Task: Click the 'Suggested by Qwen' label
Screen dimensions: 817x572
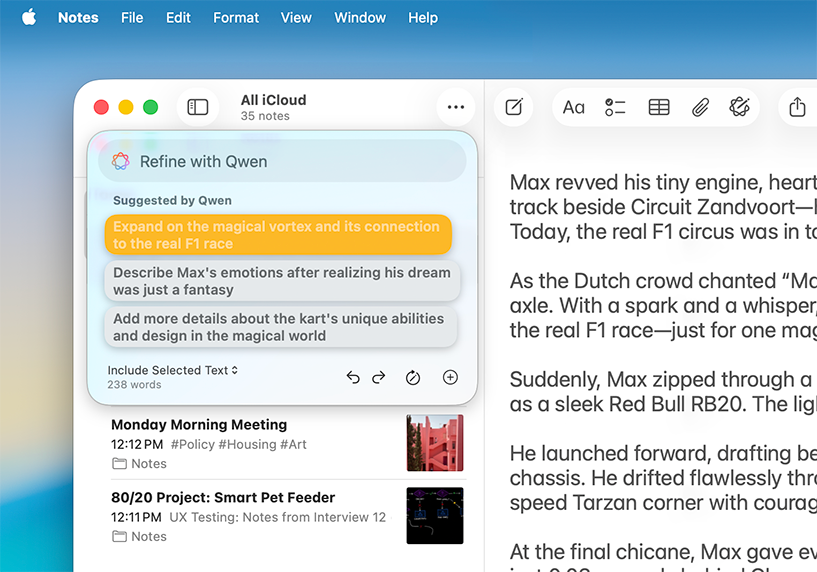Action: [172, 201]
